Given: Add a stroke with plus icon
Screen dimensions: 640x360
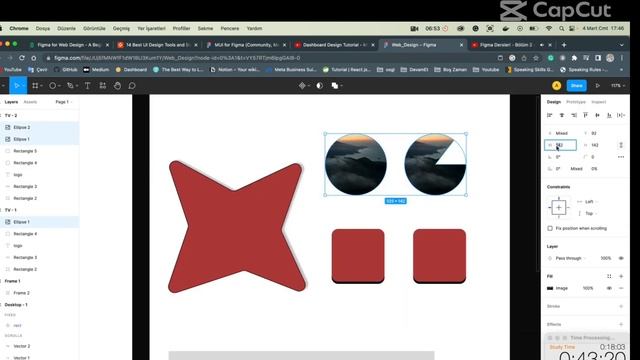Looking at the screenshot, I should [x=621, y=306].
